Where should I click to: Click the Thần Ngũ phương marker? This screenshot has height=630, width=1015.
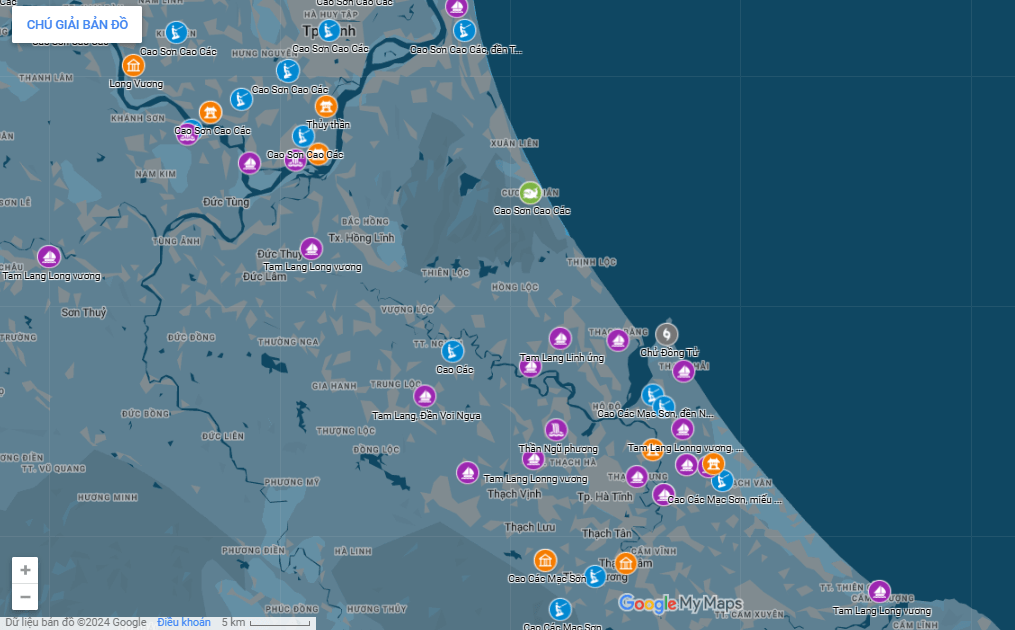[556, 430]
